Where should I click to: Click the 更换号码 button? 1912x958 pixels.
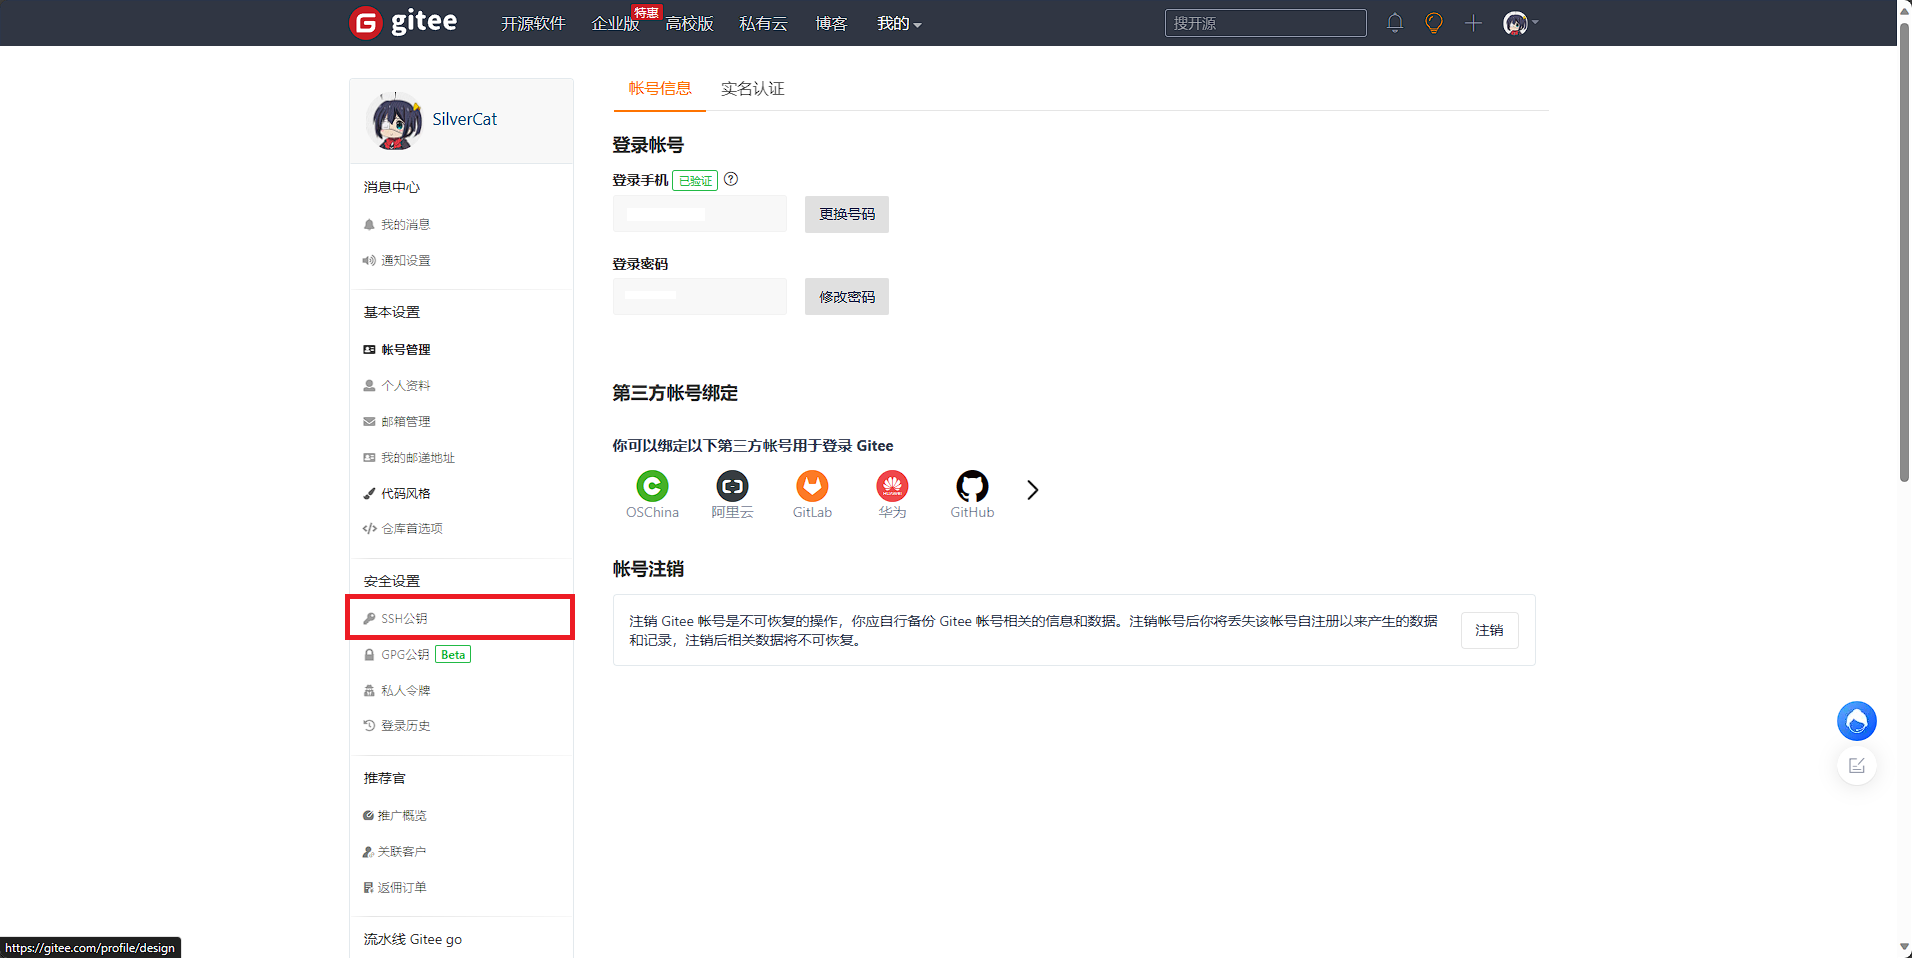point(846,214)
